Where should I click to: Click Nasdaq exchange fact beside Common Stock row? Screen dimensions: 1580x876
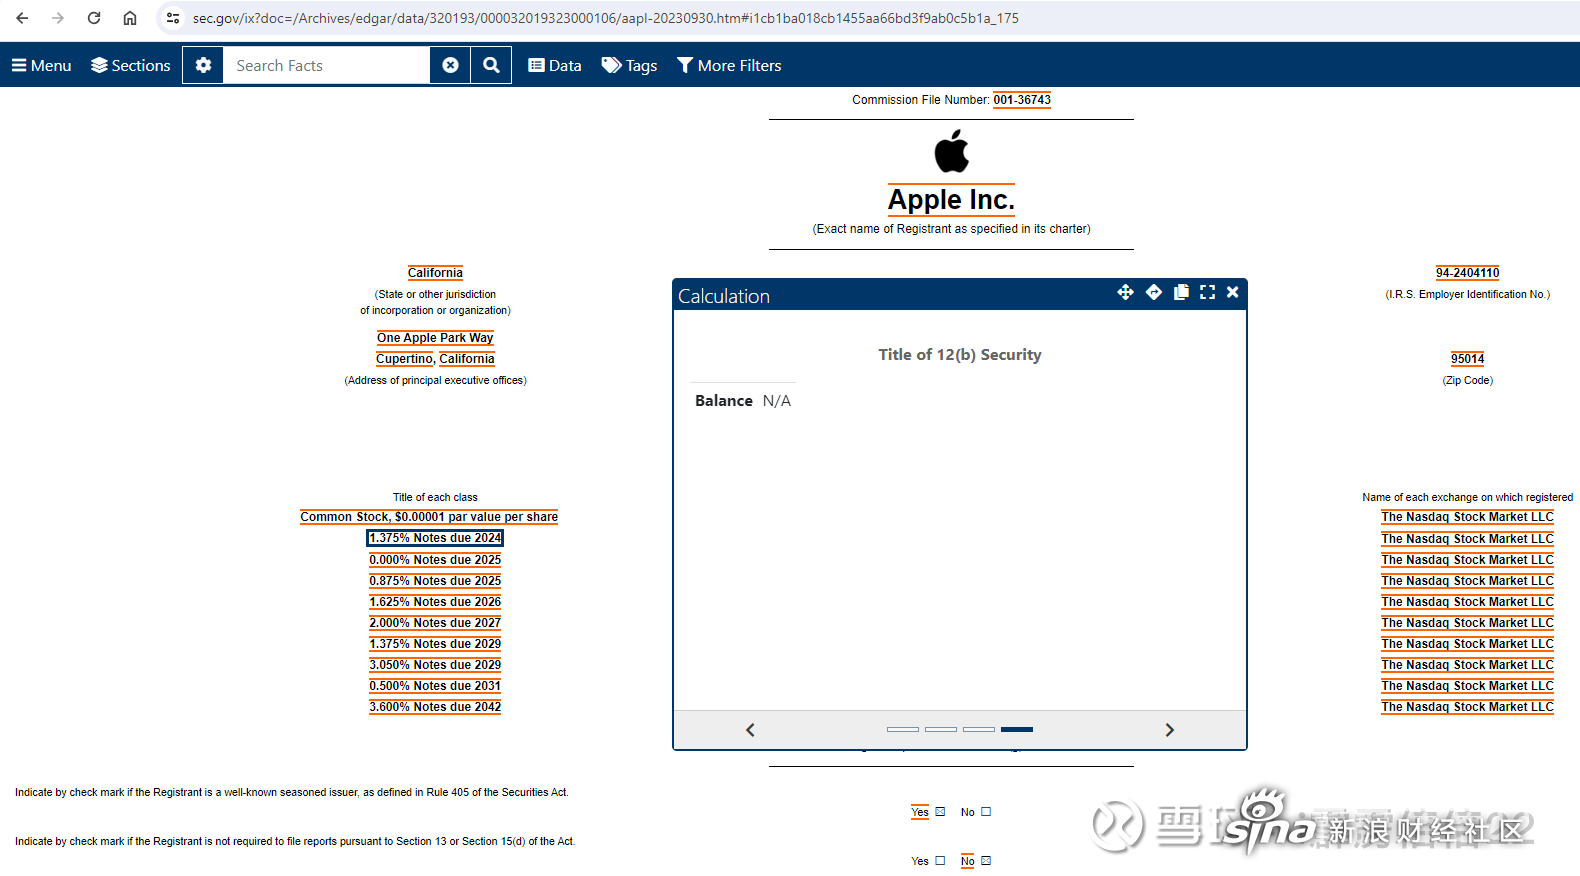coord(1468,517)
